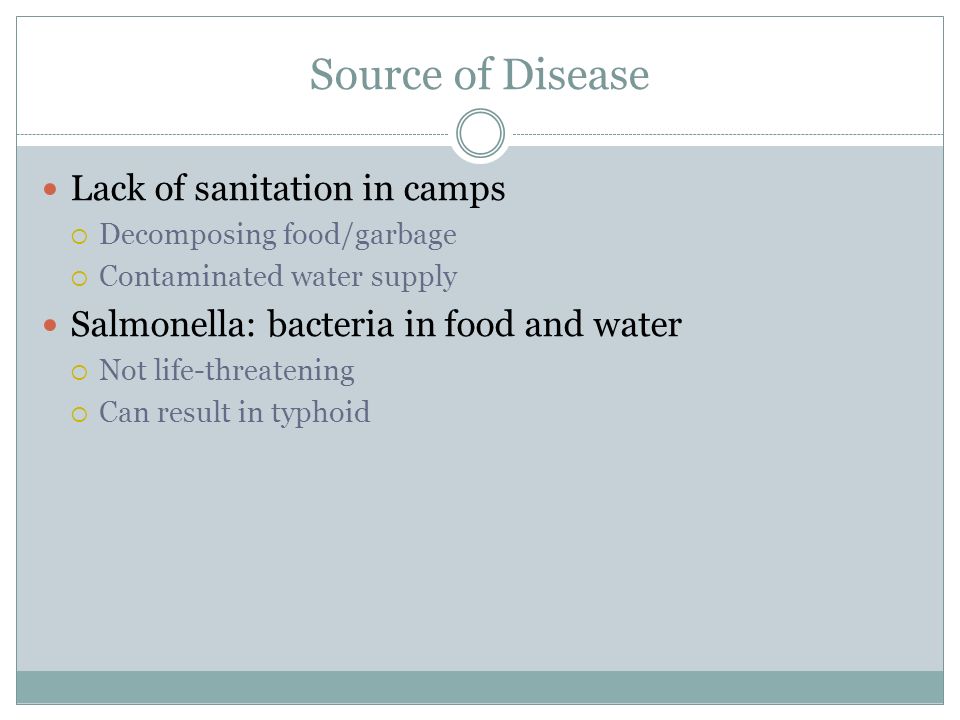Screen dimensions: 960x720
Task: Click the hollow bullet before "Not life-threatening"
Action: click(x=80, y=372)
